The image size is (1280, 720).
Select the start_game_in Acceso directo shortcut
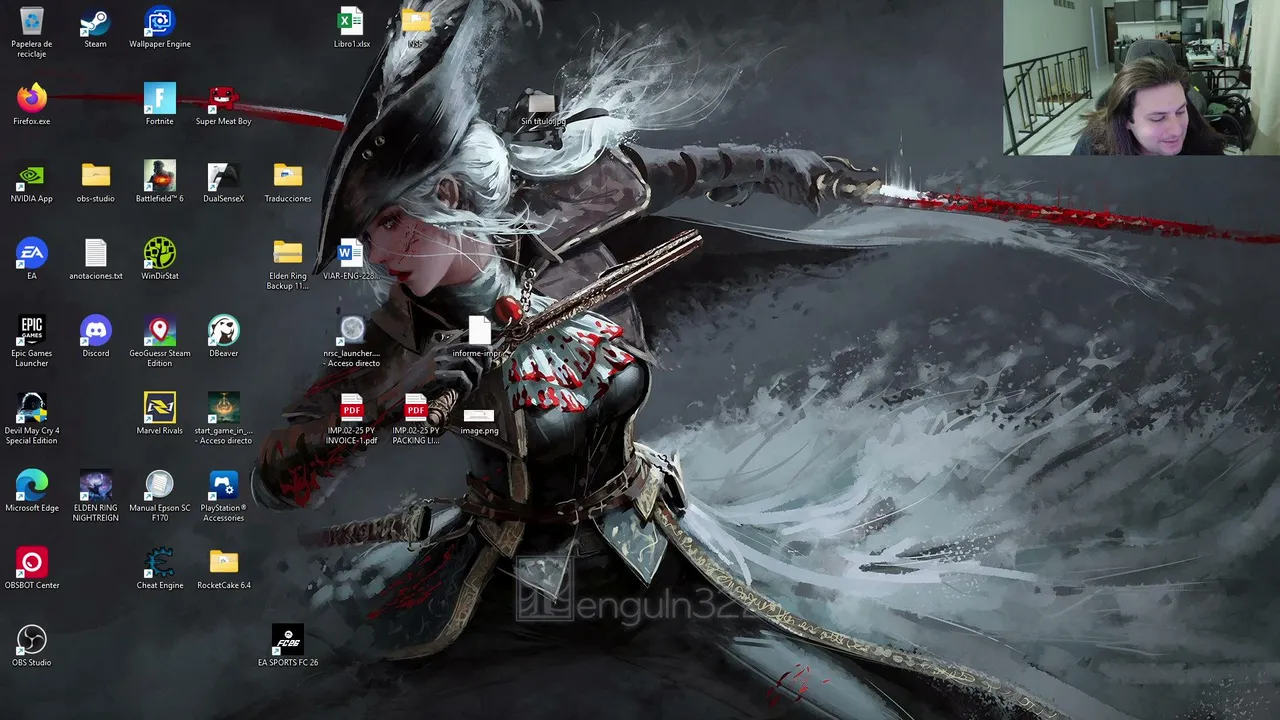coord(223,407)
